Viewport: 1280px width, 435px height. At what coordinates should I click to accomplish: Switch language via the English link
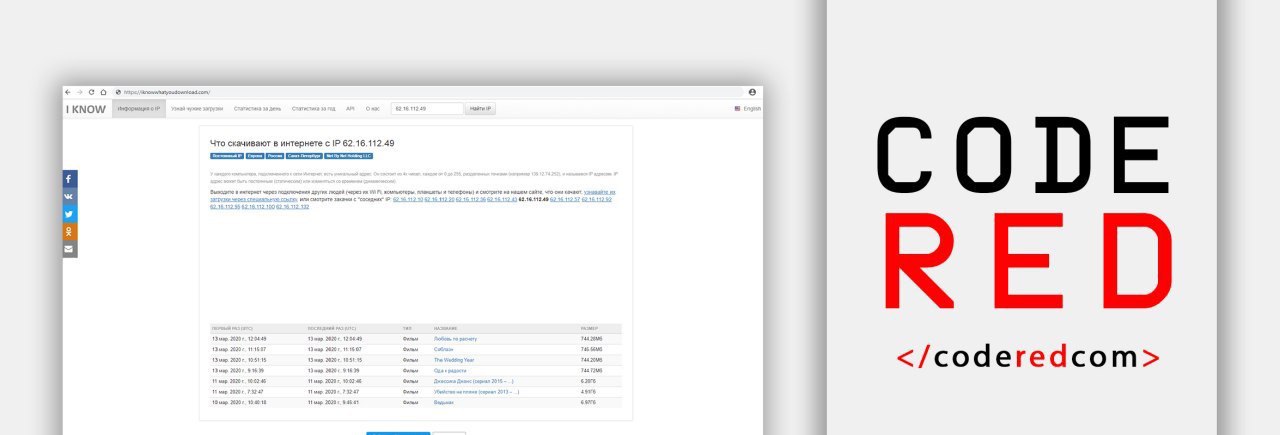[752, 108]
